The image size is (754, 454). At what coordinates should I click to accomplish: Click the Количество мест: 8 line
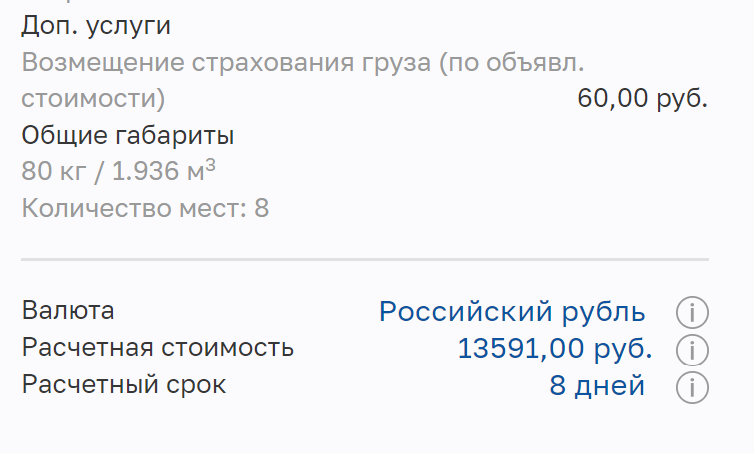pos(145,208)
